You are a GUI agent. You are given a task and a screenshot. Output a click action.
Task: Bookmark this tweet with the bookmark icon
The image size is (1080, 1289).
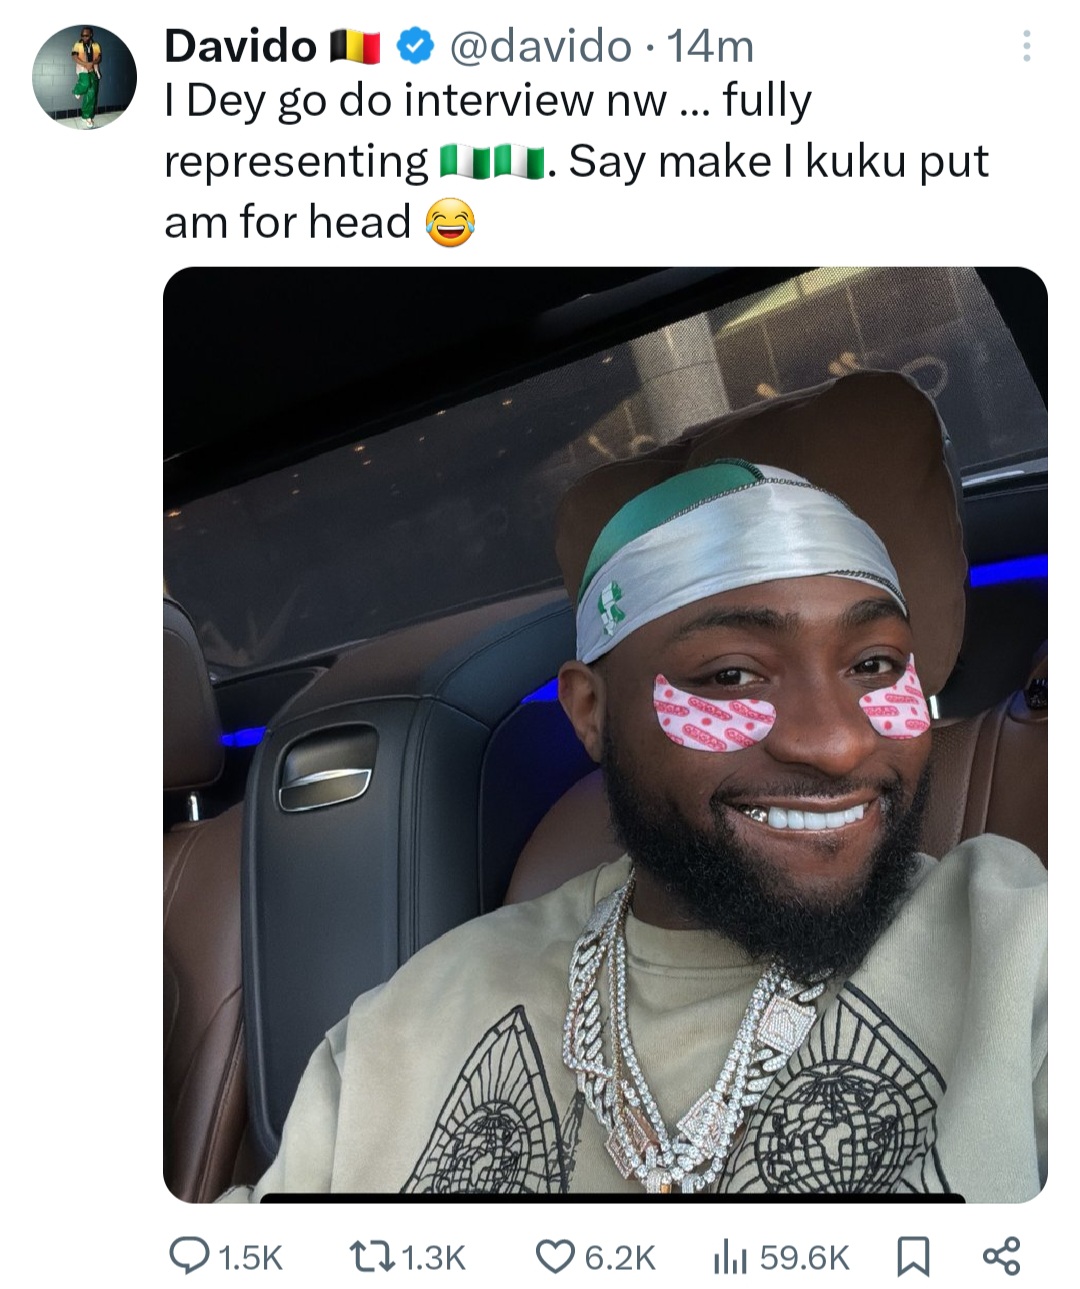[910, 1256]
